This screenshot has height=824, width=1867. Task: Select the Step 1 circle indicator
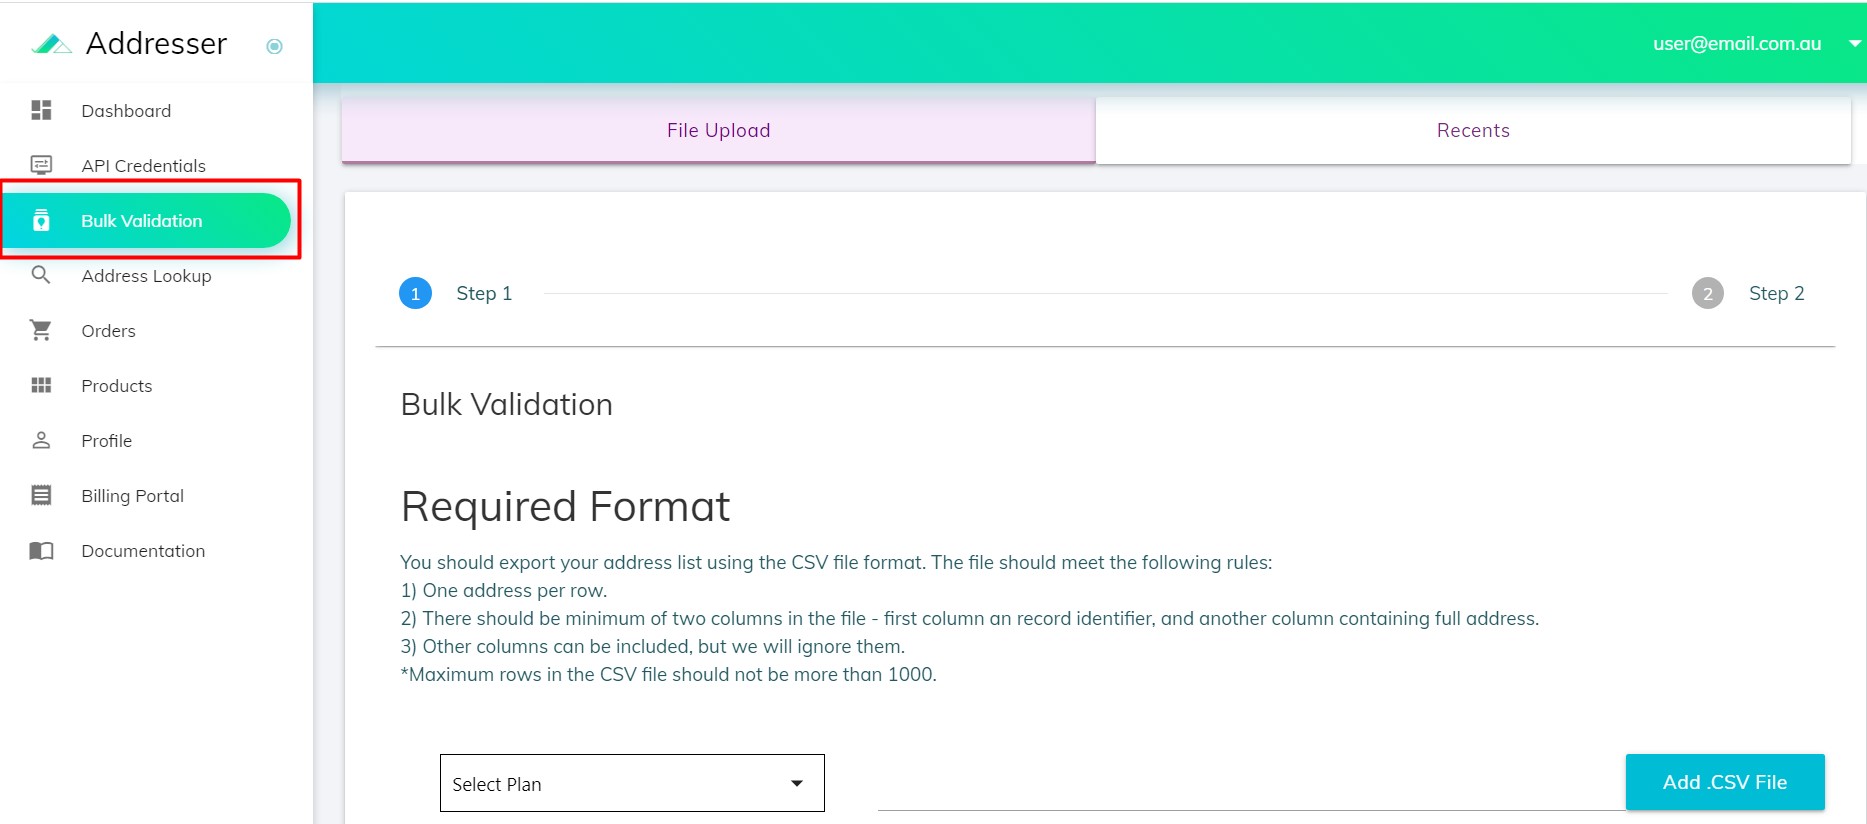click(x=415, y=294)
